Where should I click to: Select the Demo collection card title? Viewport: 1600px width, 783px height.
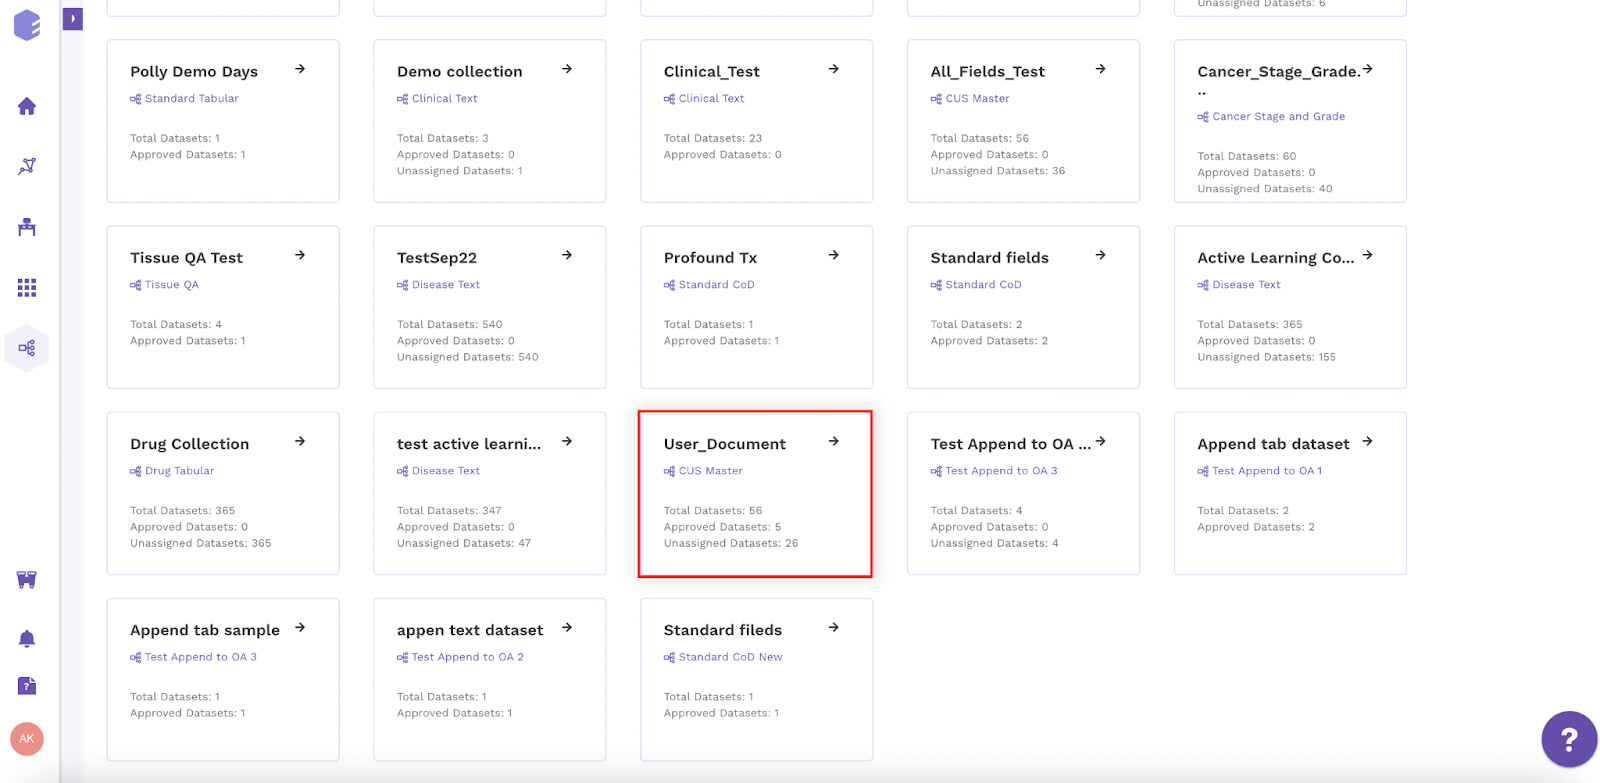(x=460, y=72)
